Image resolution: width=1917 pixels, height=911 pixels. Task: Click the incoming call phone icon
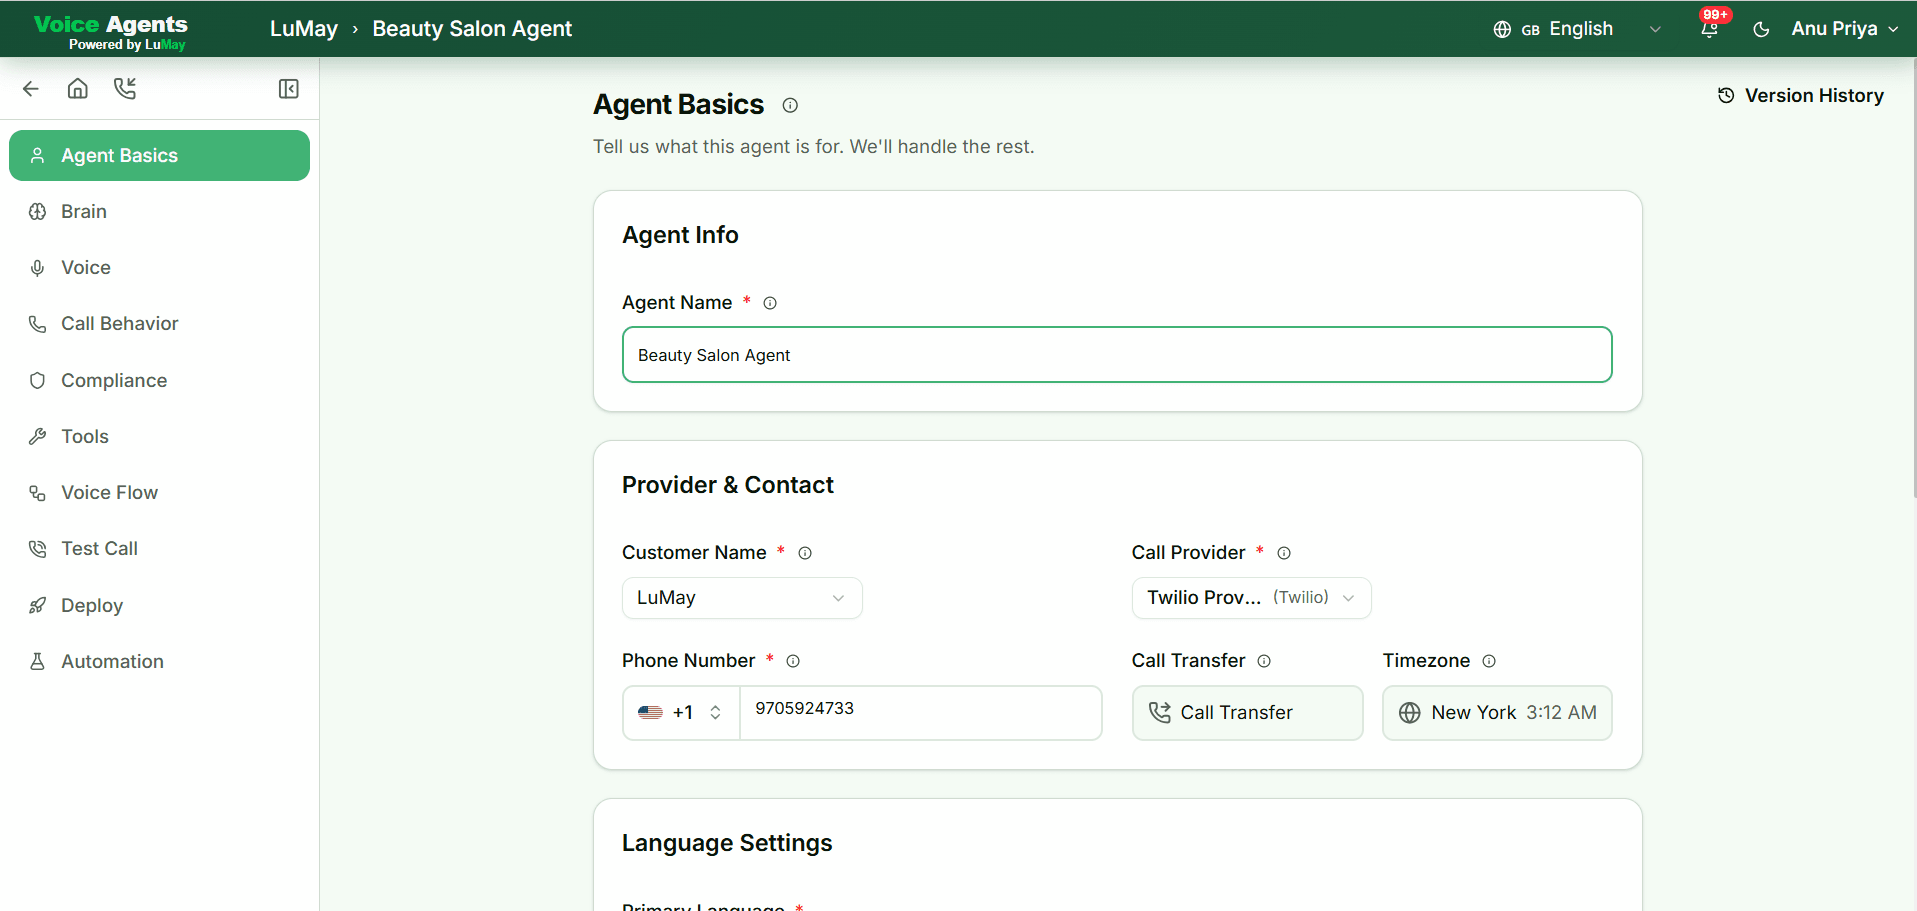(x=125, y=89)
